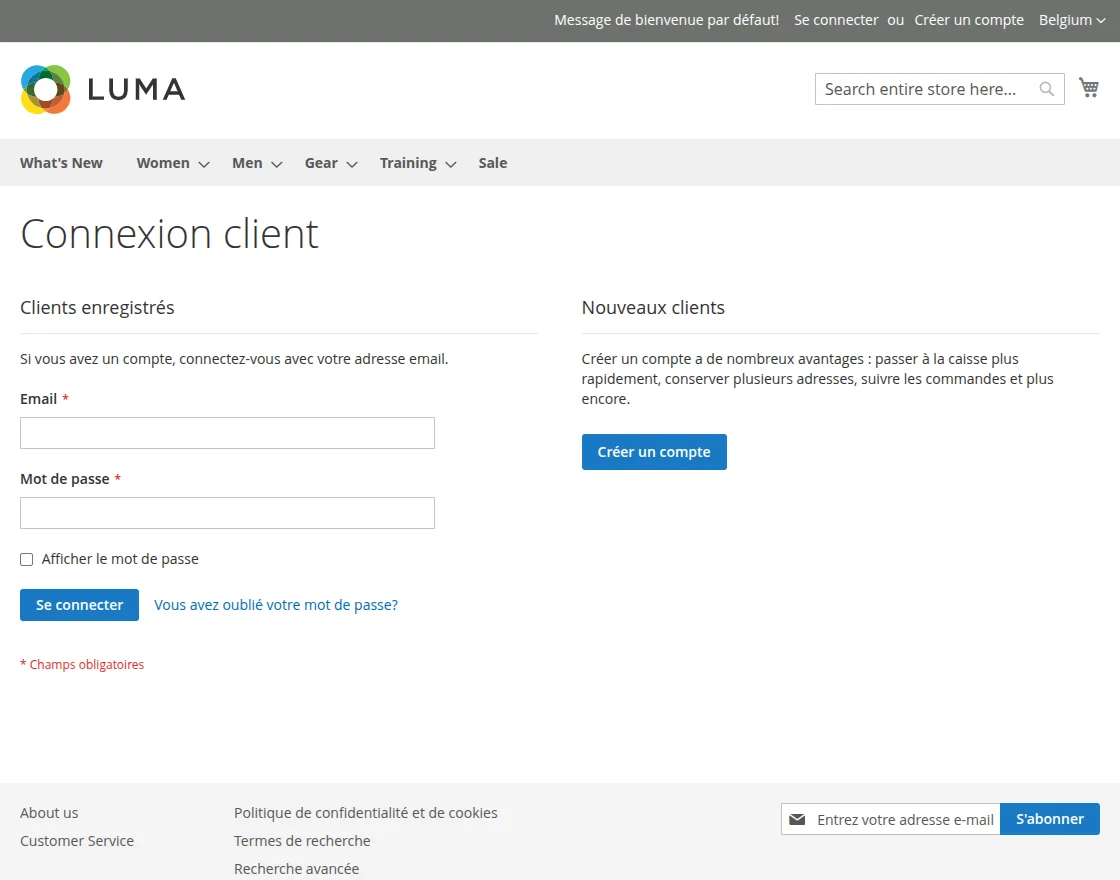
Task: Click the S'abonner subscription button
Action: click(x=1049, y=818)
